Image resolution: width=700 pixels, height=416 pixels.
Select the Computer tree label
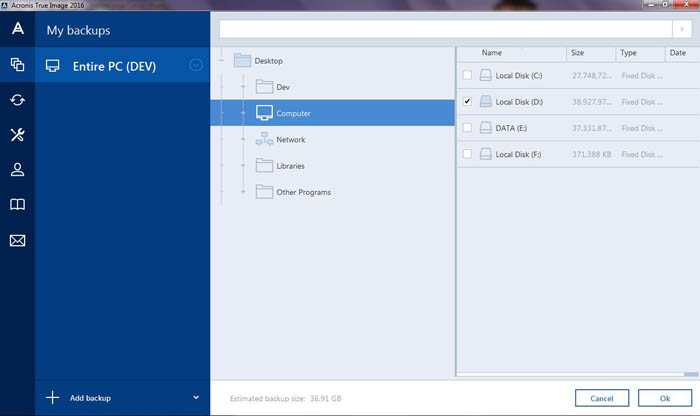(x=293, y=113)
